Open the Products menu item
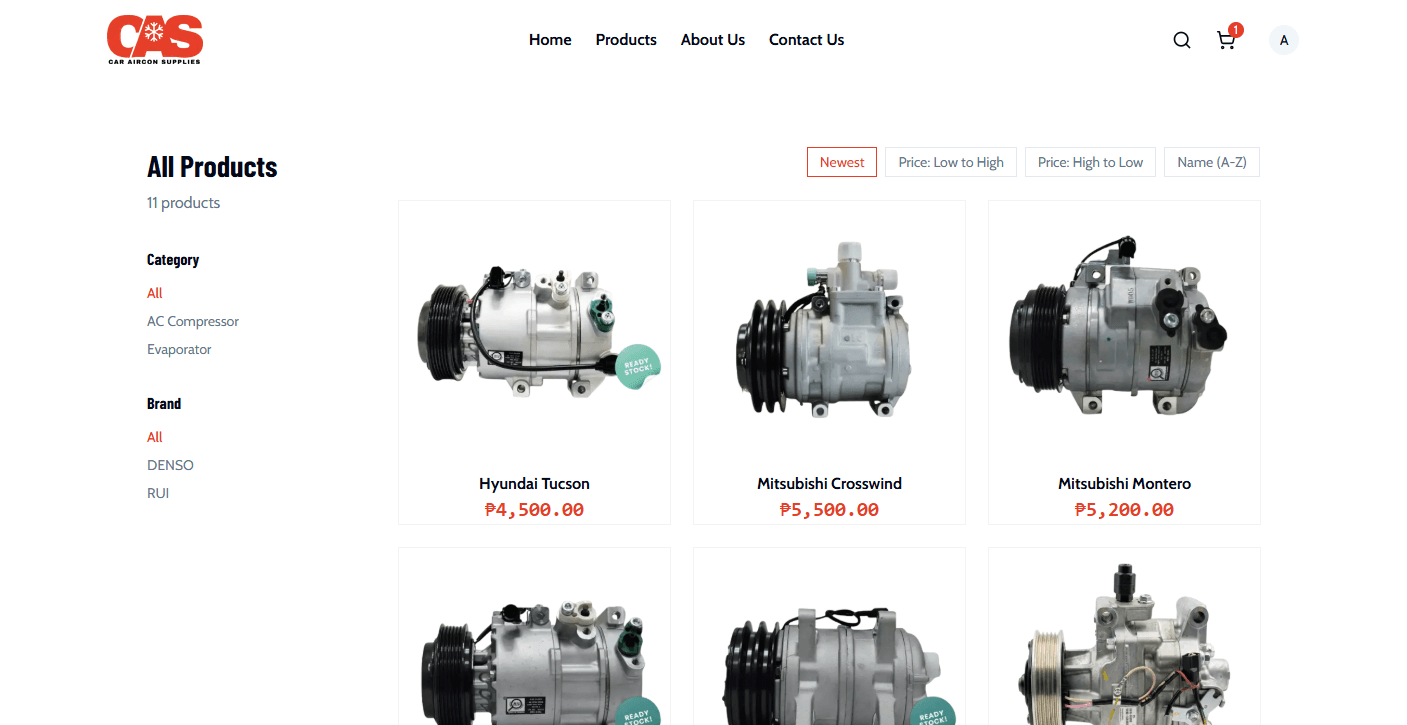Screen dimensions: 1407x725 point(626,40)
